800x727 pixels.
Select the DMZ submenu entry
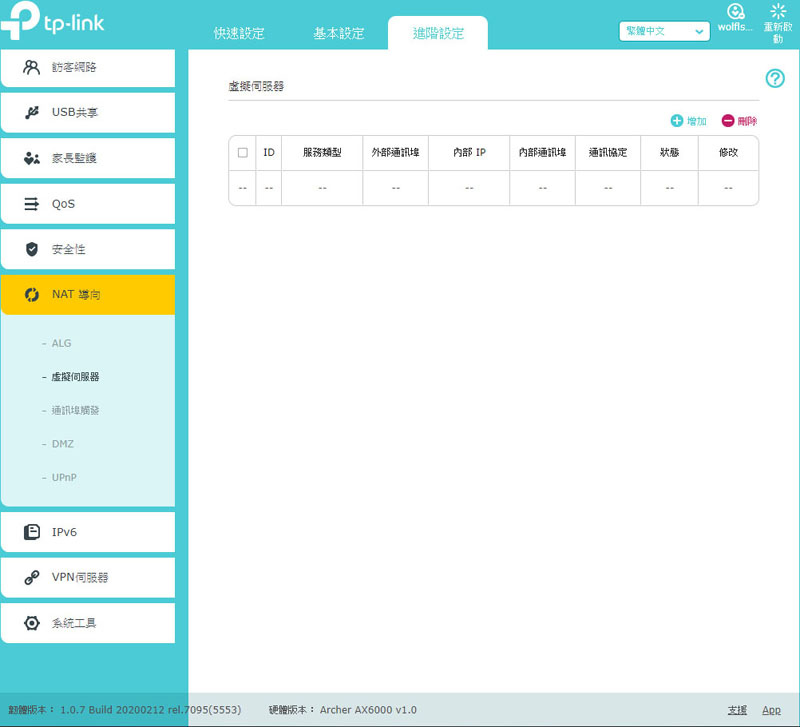pyautogui.click(x=63, y=444)
